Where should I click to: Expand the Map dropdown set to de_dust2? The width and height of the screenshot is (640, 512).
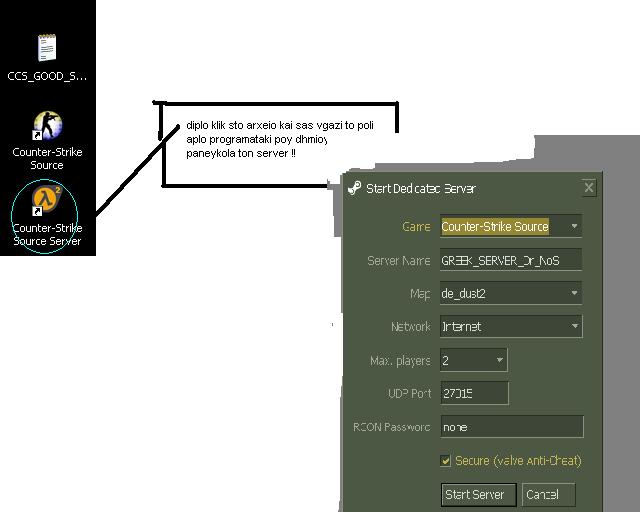511,293
